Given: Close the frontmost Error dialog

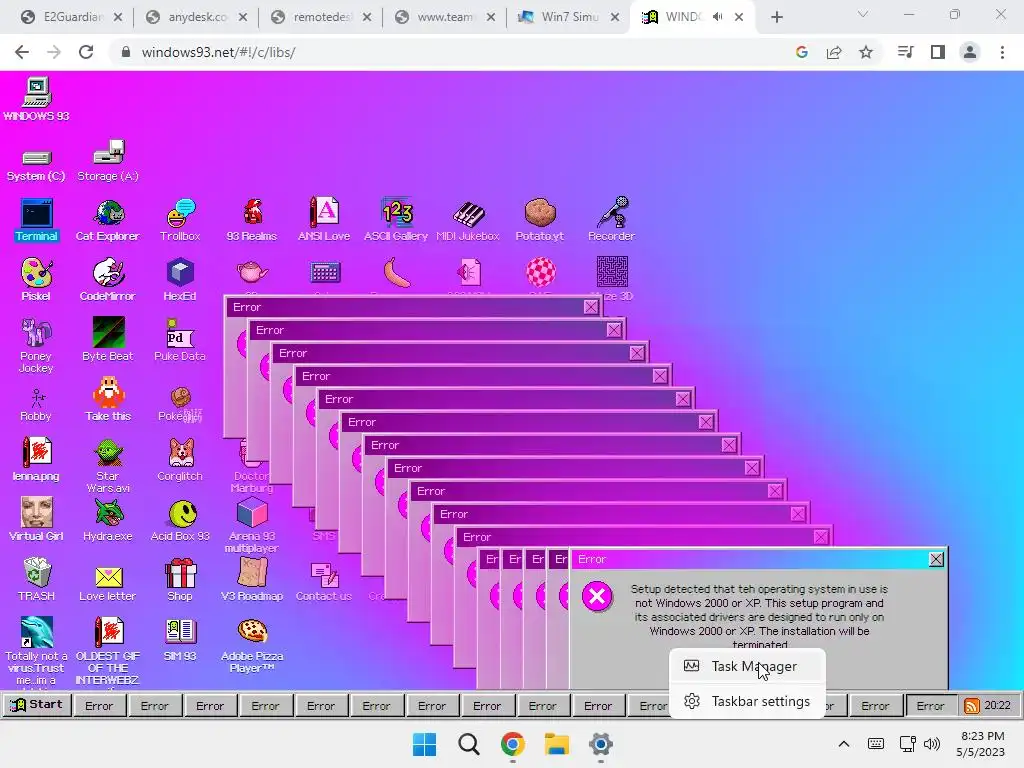Looking at the screenshot, I should [x=936, y=560].
